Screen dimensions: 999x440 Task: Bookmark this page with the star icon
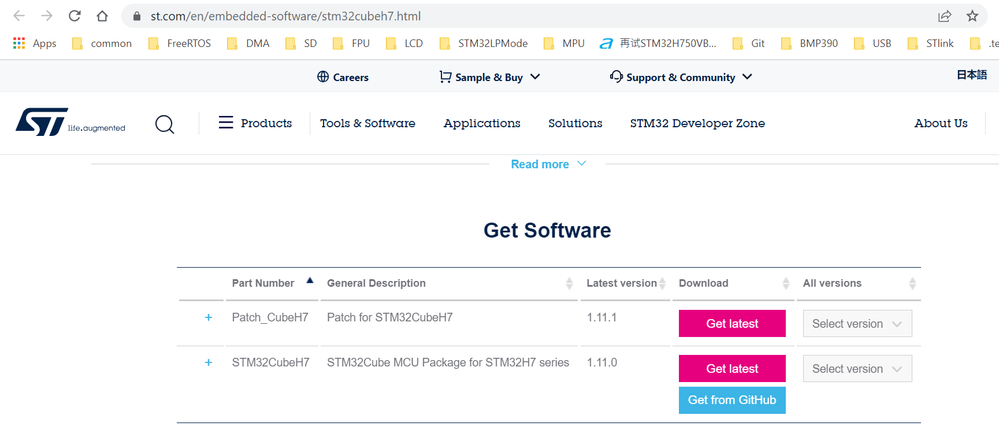(x=972, y=16)
